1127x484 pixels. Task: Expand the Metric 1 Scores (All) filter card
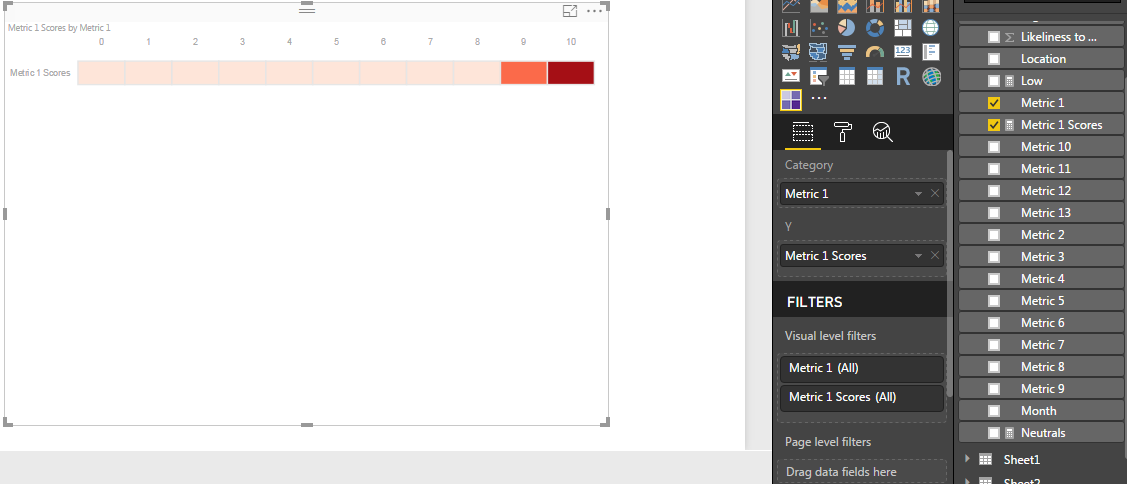(862, 398)
